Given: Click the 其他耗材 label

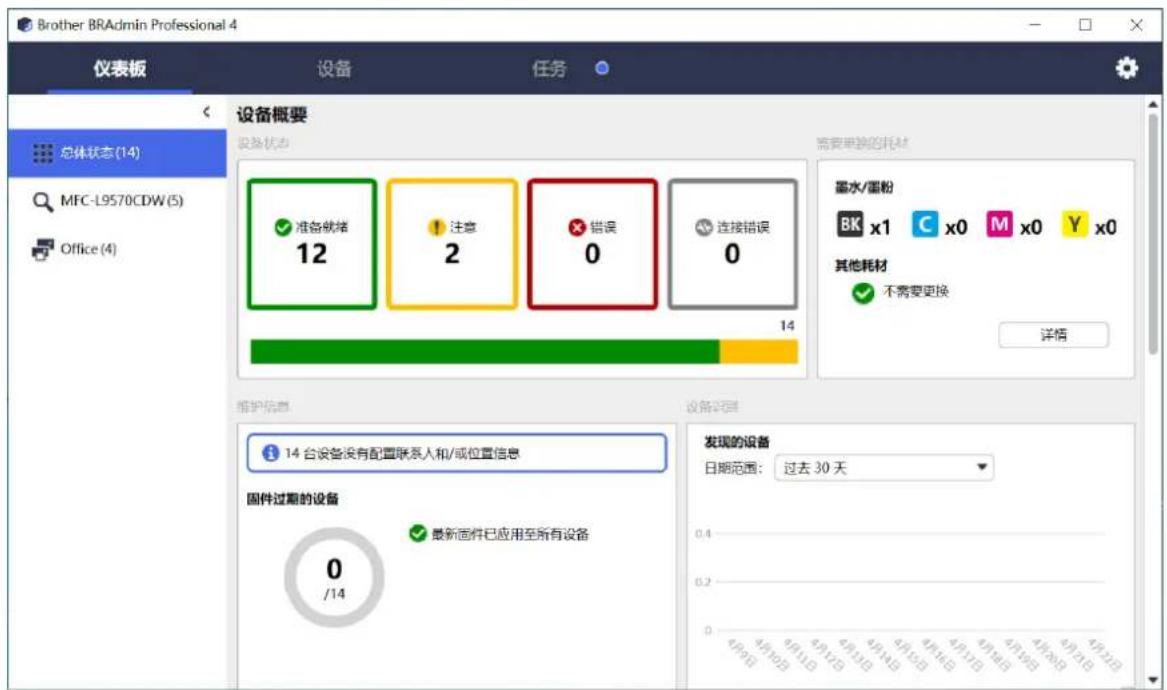Looking at the screenshot, I should tap(861, 266).
